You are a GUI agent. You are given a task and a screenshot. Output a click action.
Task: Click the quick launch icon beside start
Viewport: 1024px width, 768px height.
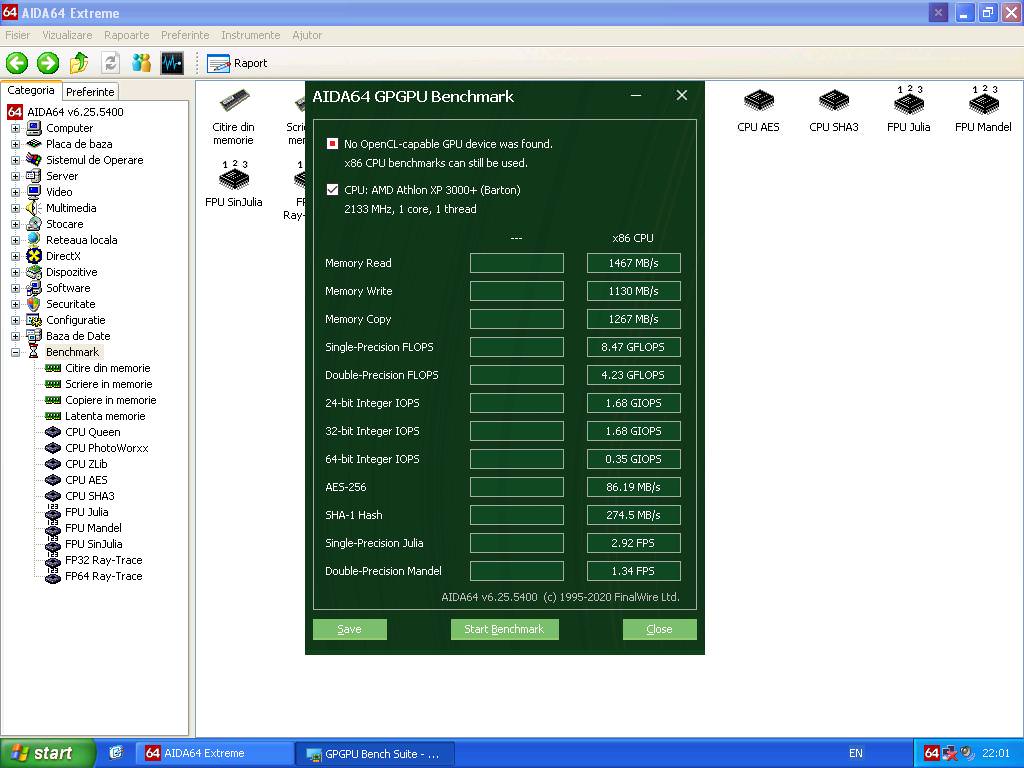(116, 753)
